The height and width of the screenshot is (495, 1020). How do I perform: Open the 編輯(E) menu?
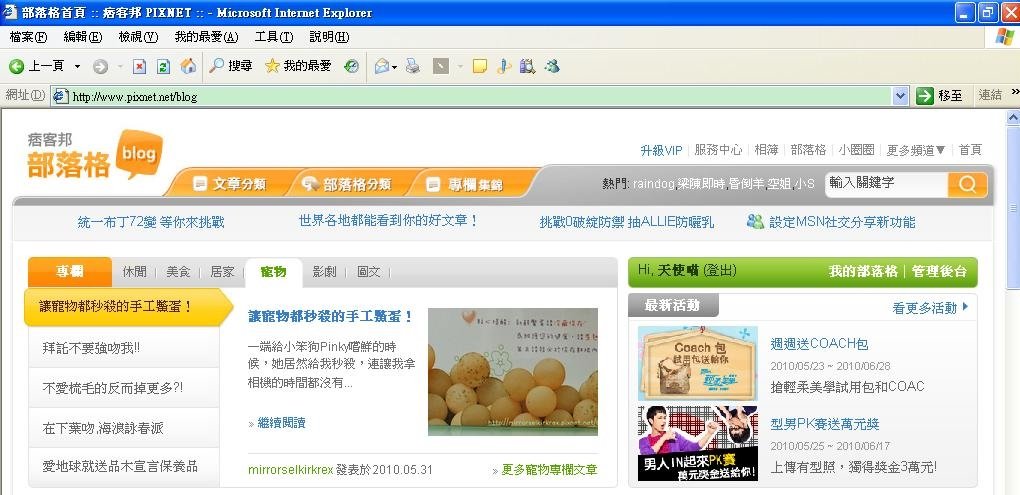(x=83, y=37)
